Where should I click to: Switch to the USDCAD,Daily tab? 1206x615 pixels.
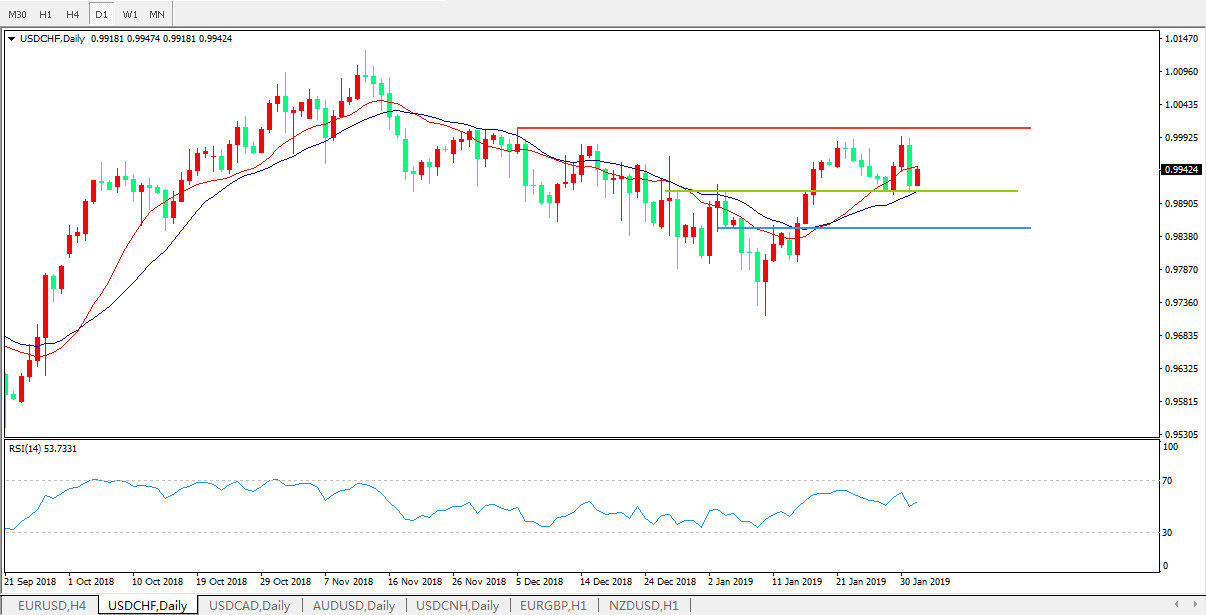pyautogui.click(x=250, y=605)
